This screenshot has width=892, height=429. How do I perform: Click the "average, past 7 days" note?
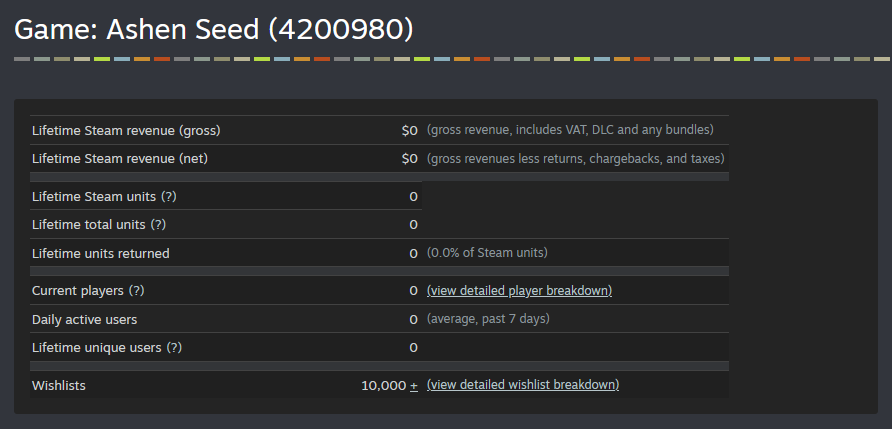coord(488,319)
